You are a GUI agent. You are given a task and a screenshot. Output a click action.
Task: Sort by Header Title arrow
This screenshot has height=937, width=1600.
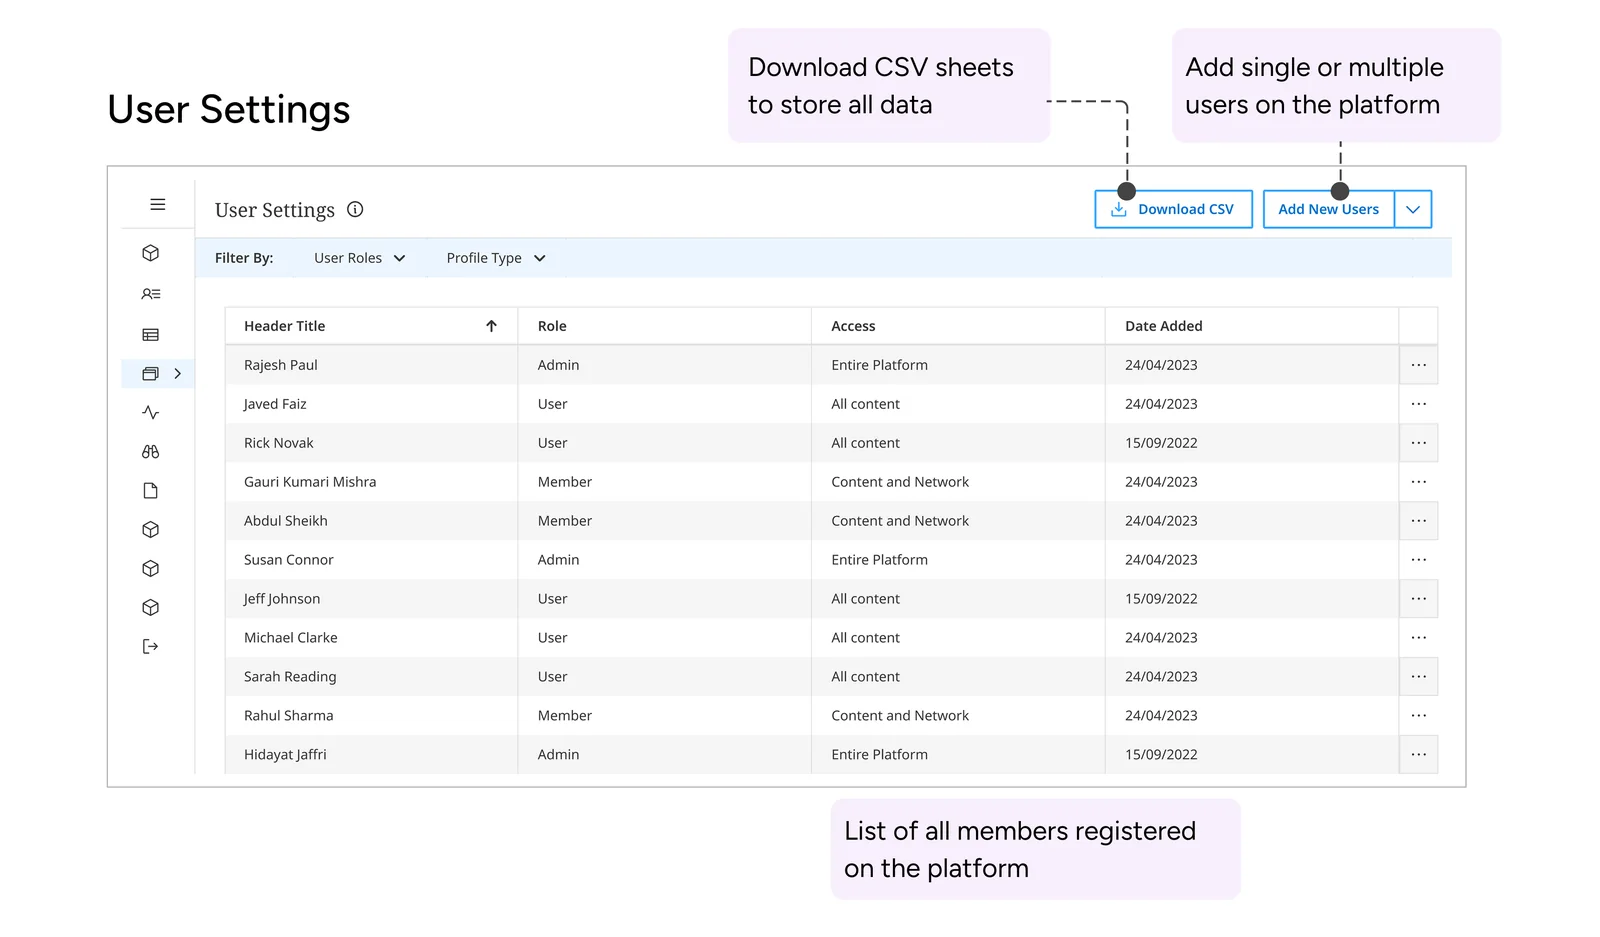tap(491, 326)
